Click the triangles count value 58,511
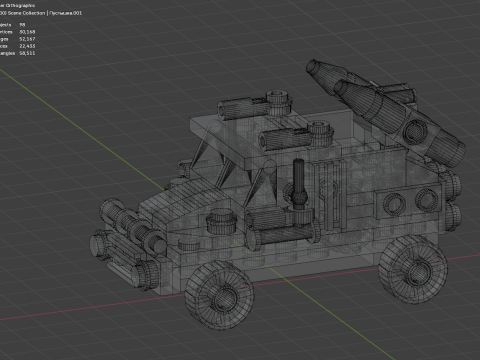Screen dimensions: 480x360 (x=27, y=53)
